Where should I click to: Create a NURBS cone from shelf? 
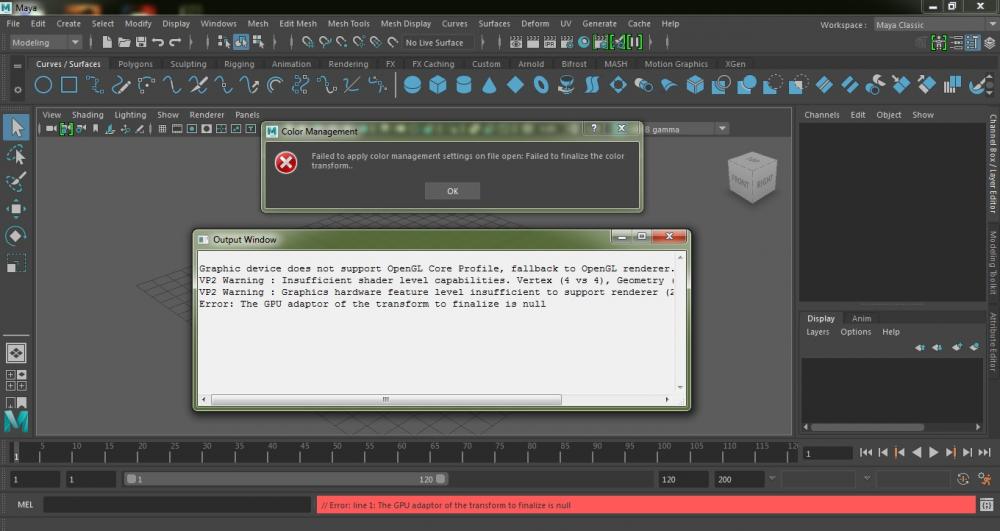489,85
